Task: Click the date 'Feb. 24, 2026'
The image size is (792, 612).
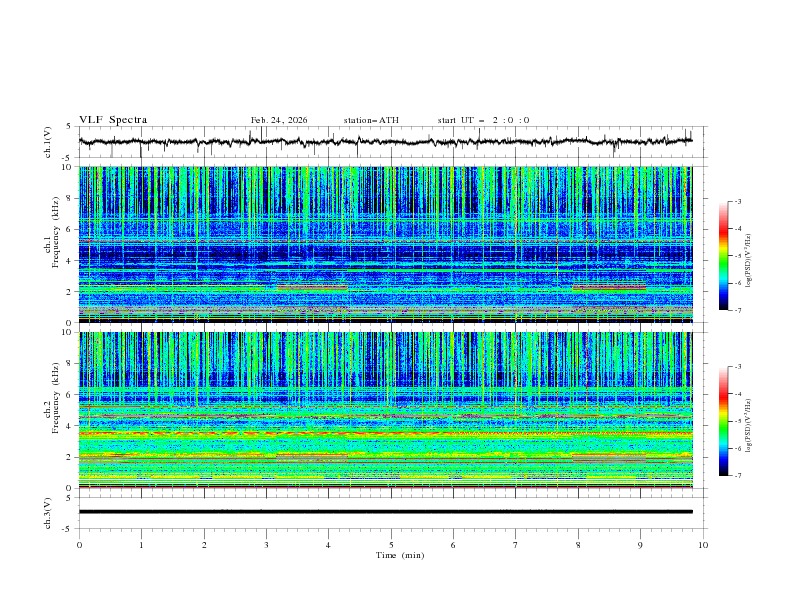Action: point(279,120)
